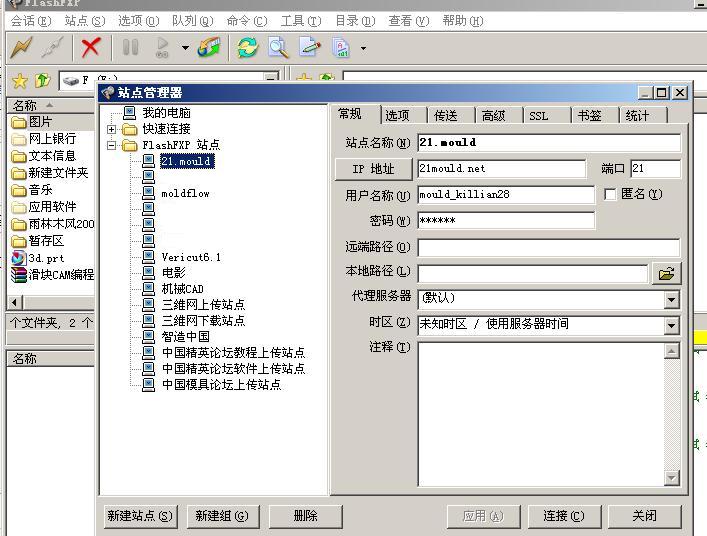The image size is (707, 536).
Task: Open the 会话 menu
Action: pyautogui.click(x=31, y=21)
